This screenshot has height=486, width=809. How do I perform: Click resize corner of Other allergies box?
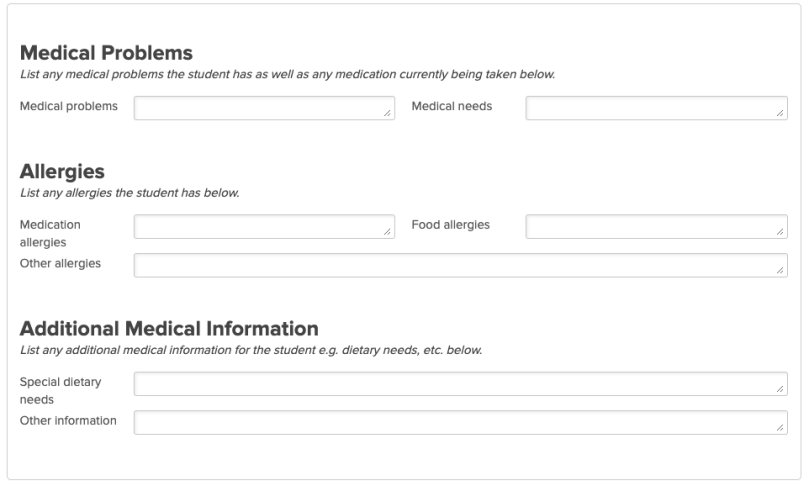(x=780, y=271)
